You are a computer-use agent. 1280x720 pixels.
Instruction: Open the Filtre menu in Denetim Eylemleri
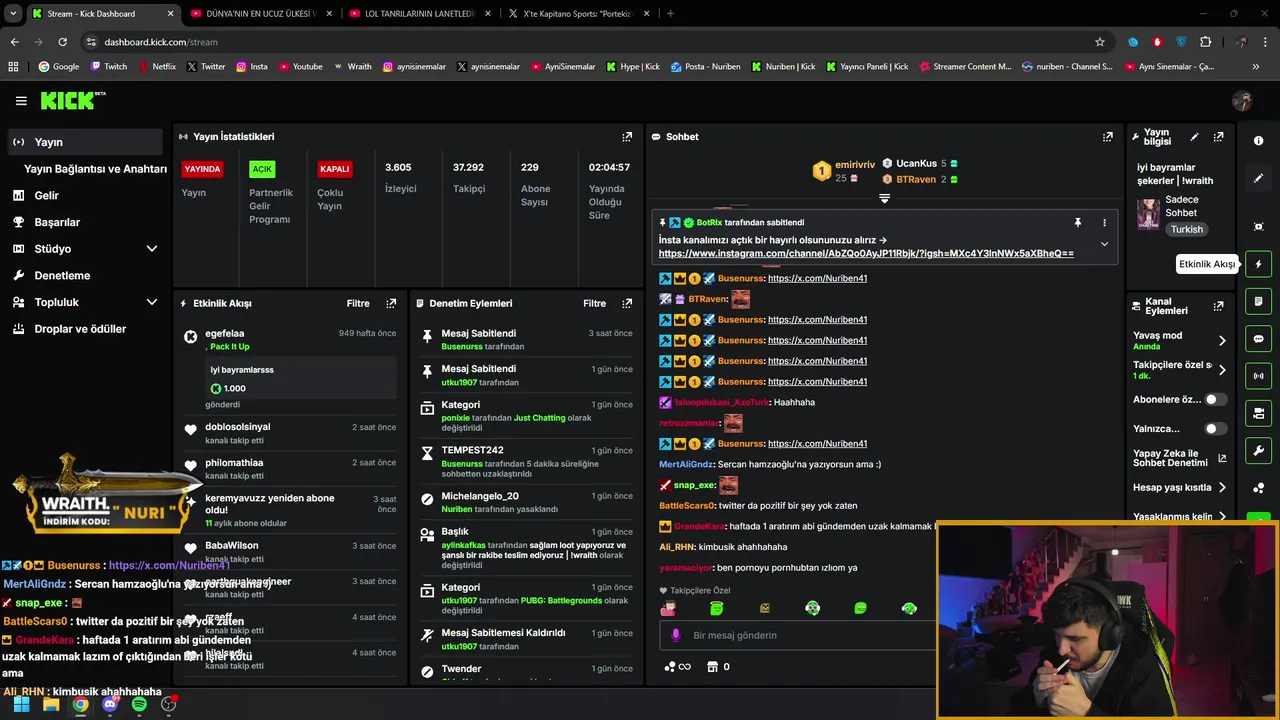pos(594,303)
